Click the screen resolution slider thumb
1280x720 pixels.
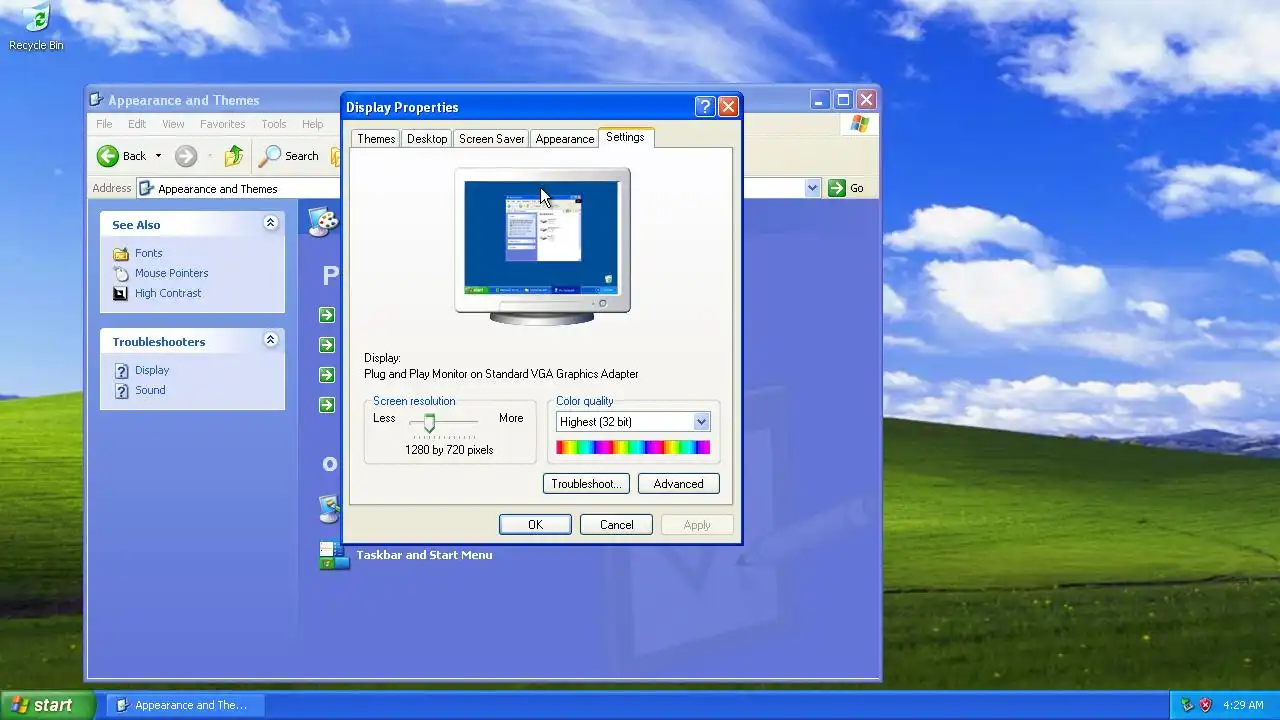pos(429,423)
